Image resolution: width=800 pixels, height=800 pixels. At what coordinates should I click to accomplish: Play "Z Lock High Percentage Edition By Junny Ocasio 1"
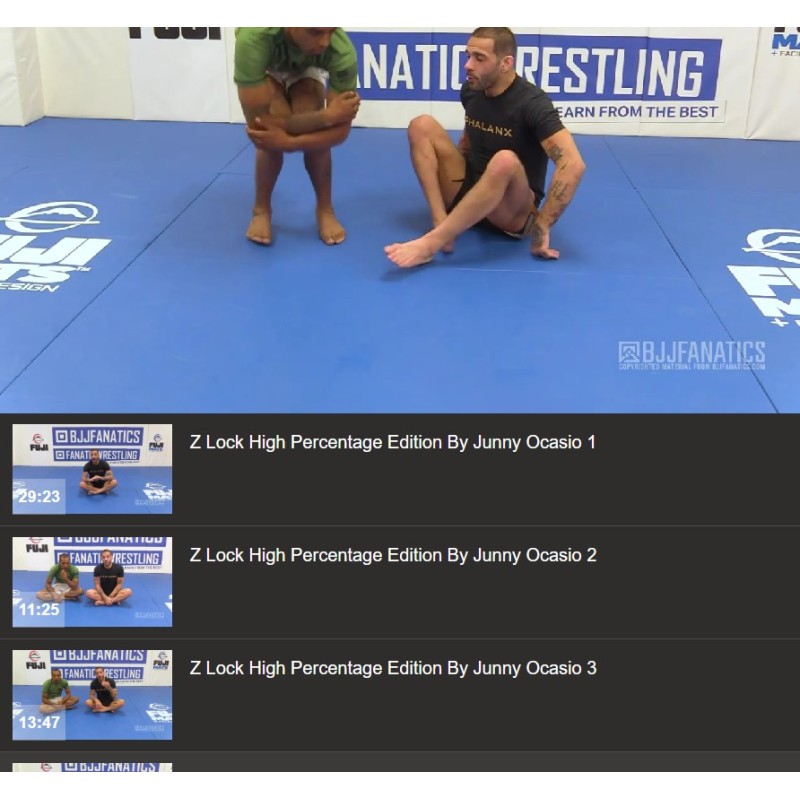pyautogui.click(x=392, y=442)
